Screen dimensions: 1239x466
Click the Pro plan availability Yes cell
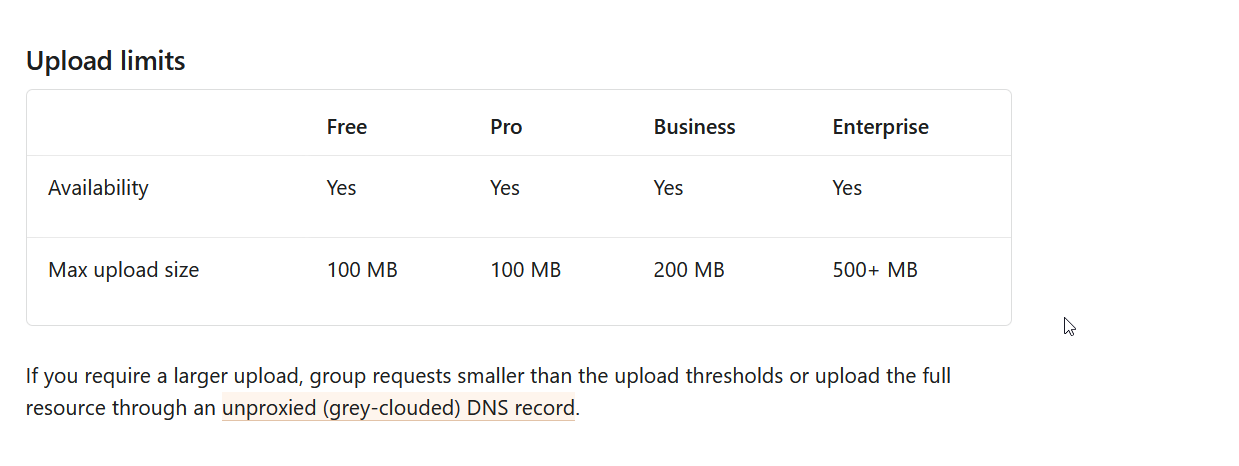coord(505,188)
